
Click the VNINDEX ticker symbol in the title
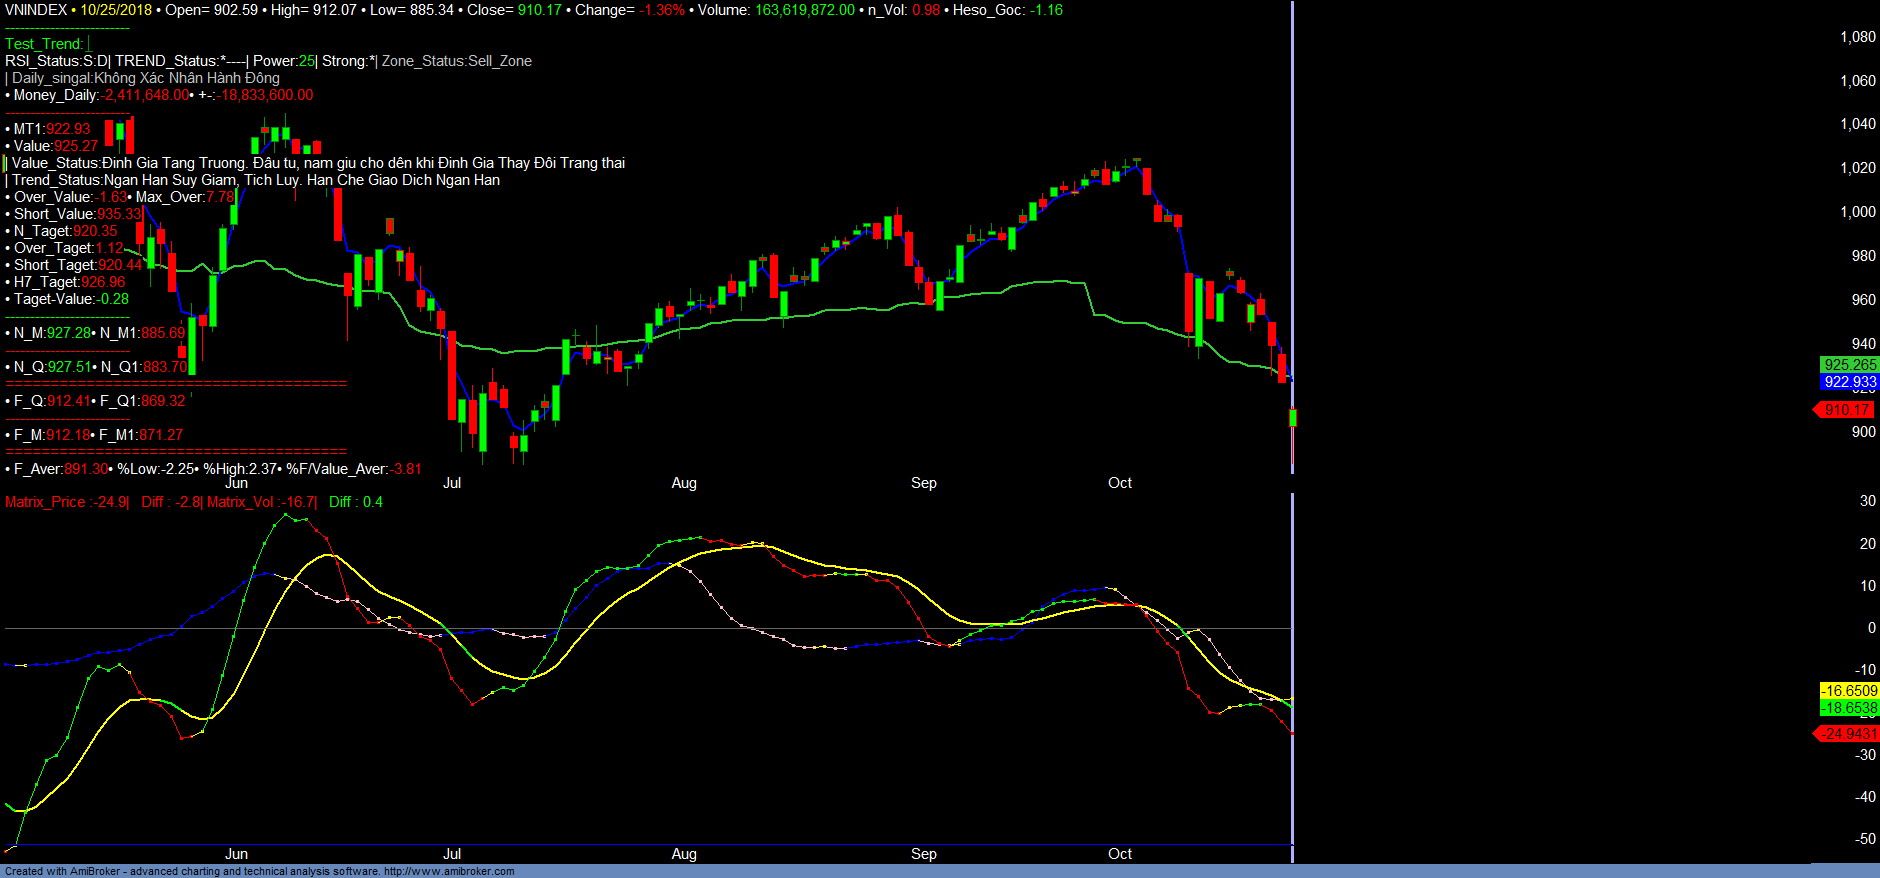[36, 10]
